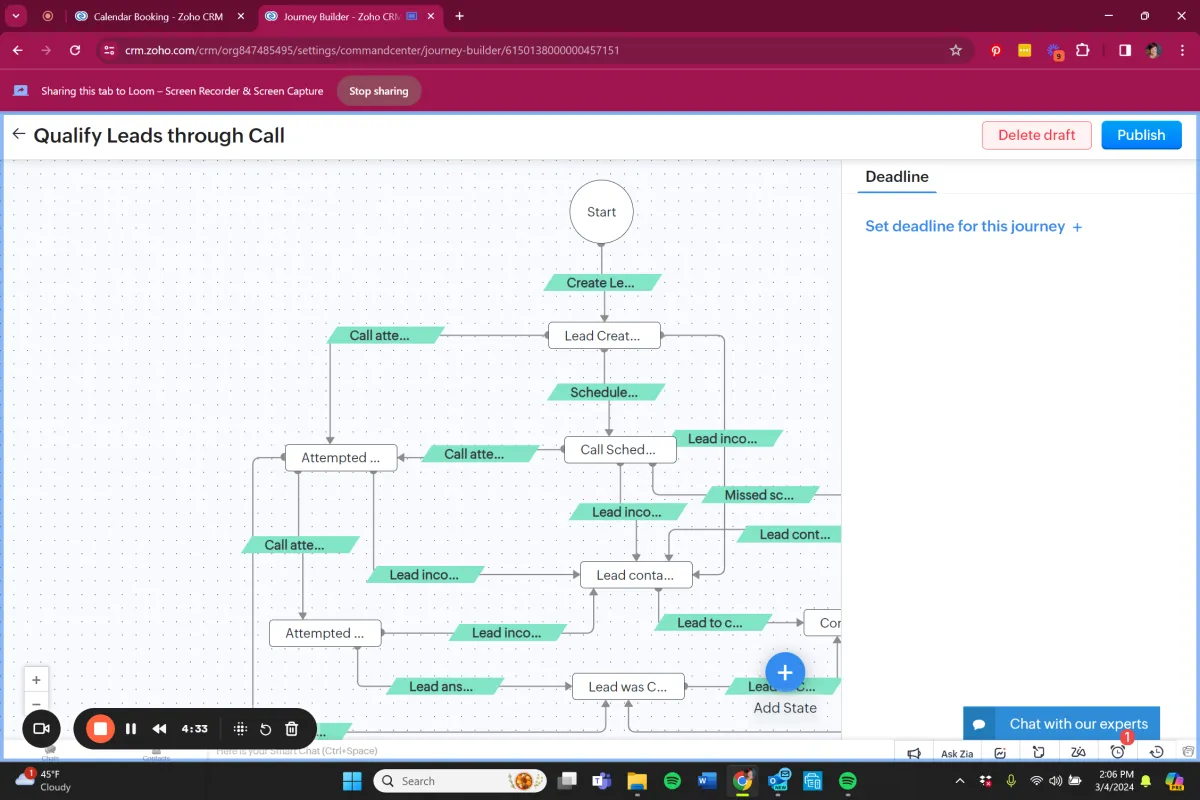Select the Start node

pos(602,212)
